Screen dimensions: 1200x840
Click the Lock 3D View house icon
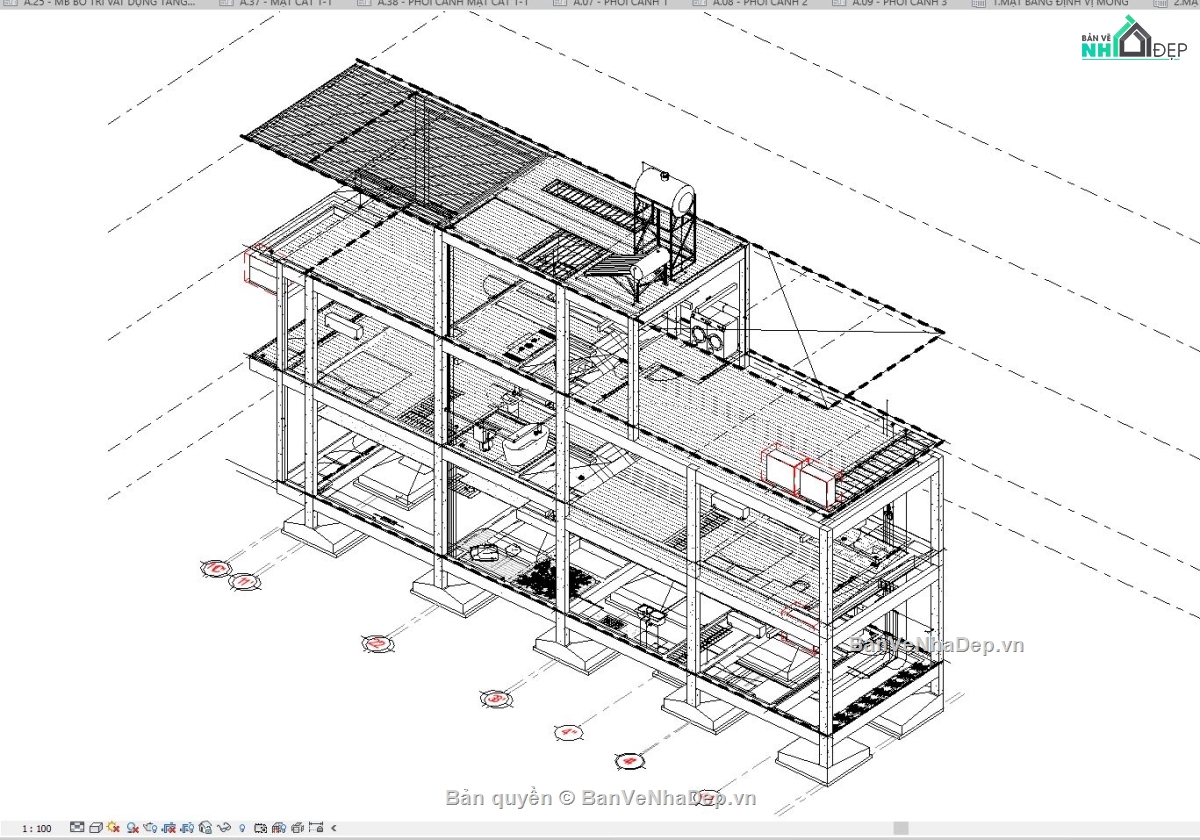205,827
